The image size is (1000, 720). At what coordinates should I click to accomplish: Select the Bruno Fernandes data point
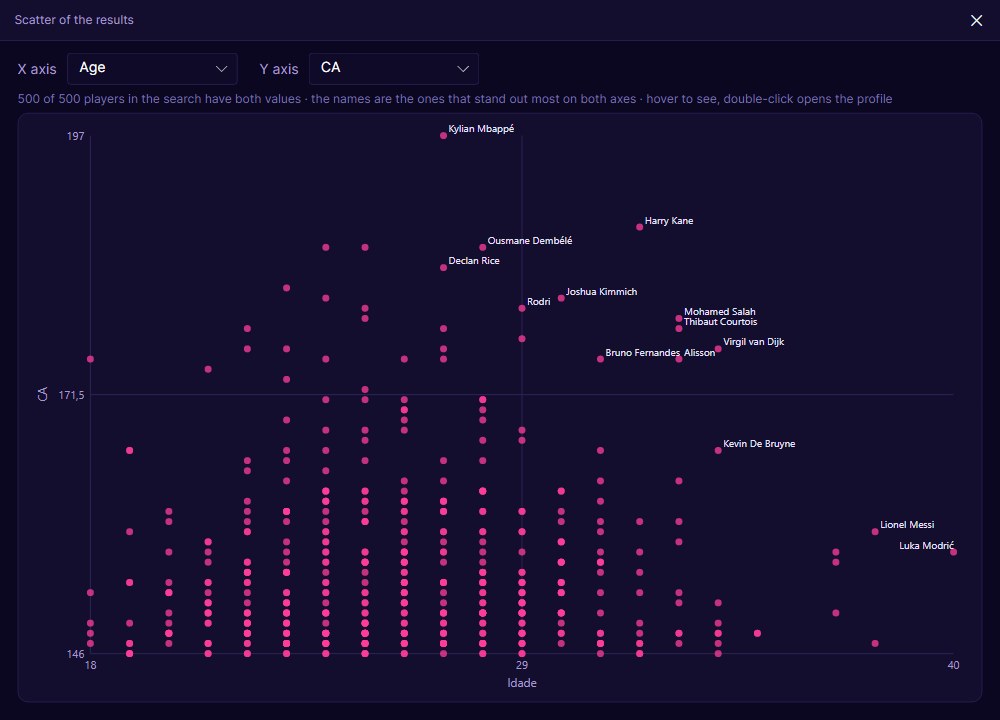pos(600,359)
